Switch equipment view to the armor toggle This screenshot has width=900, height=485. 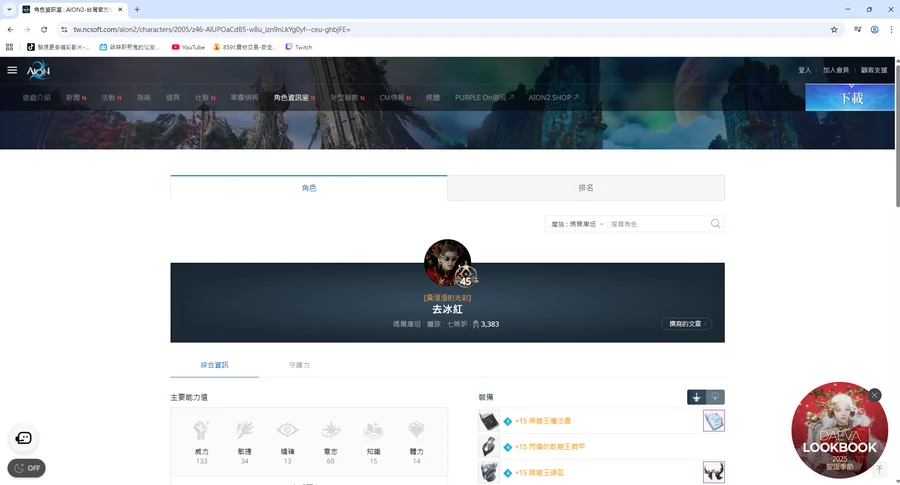(715, 397)
